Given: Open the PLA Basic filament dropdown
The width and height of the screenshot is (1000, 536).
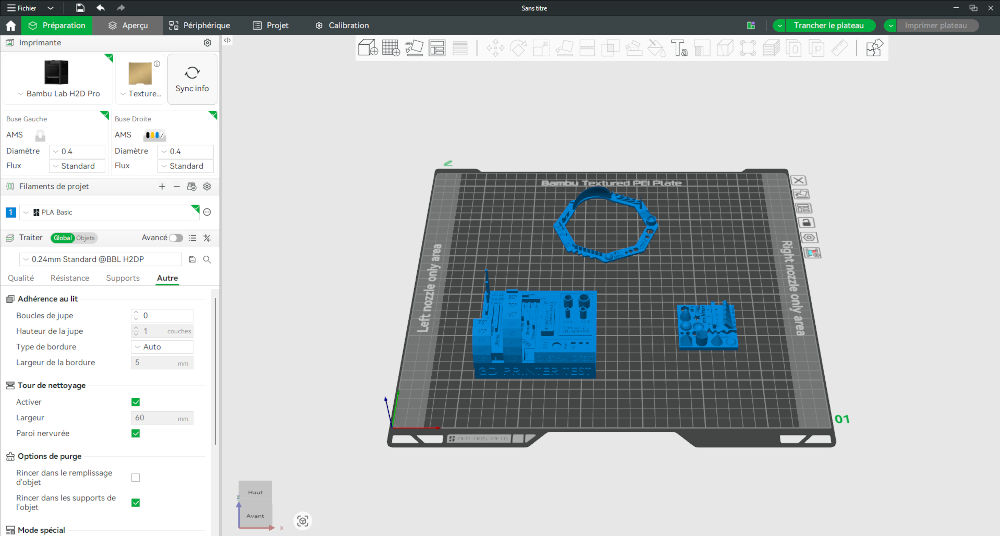Looking at the screenshot, I should pyautogui.click(x=110, y=212).
